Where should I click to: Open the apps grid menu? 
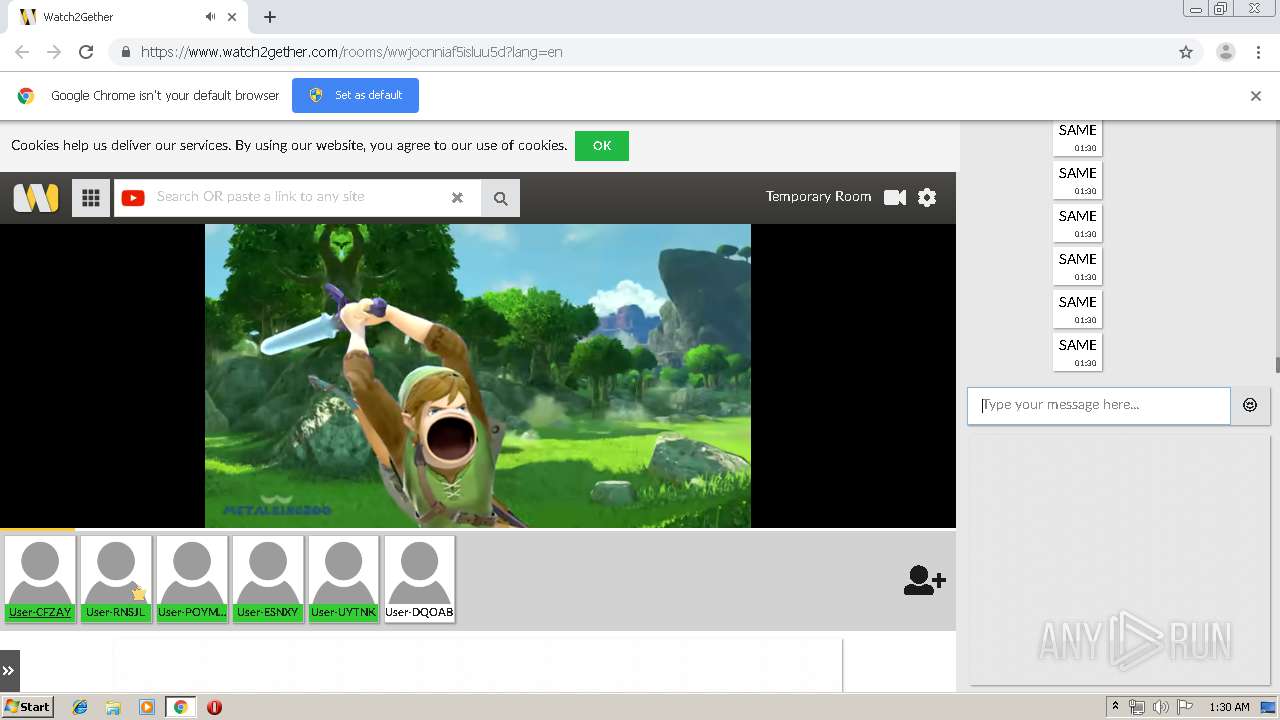pyautogui.click(x=91, y=198)
